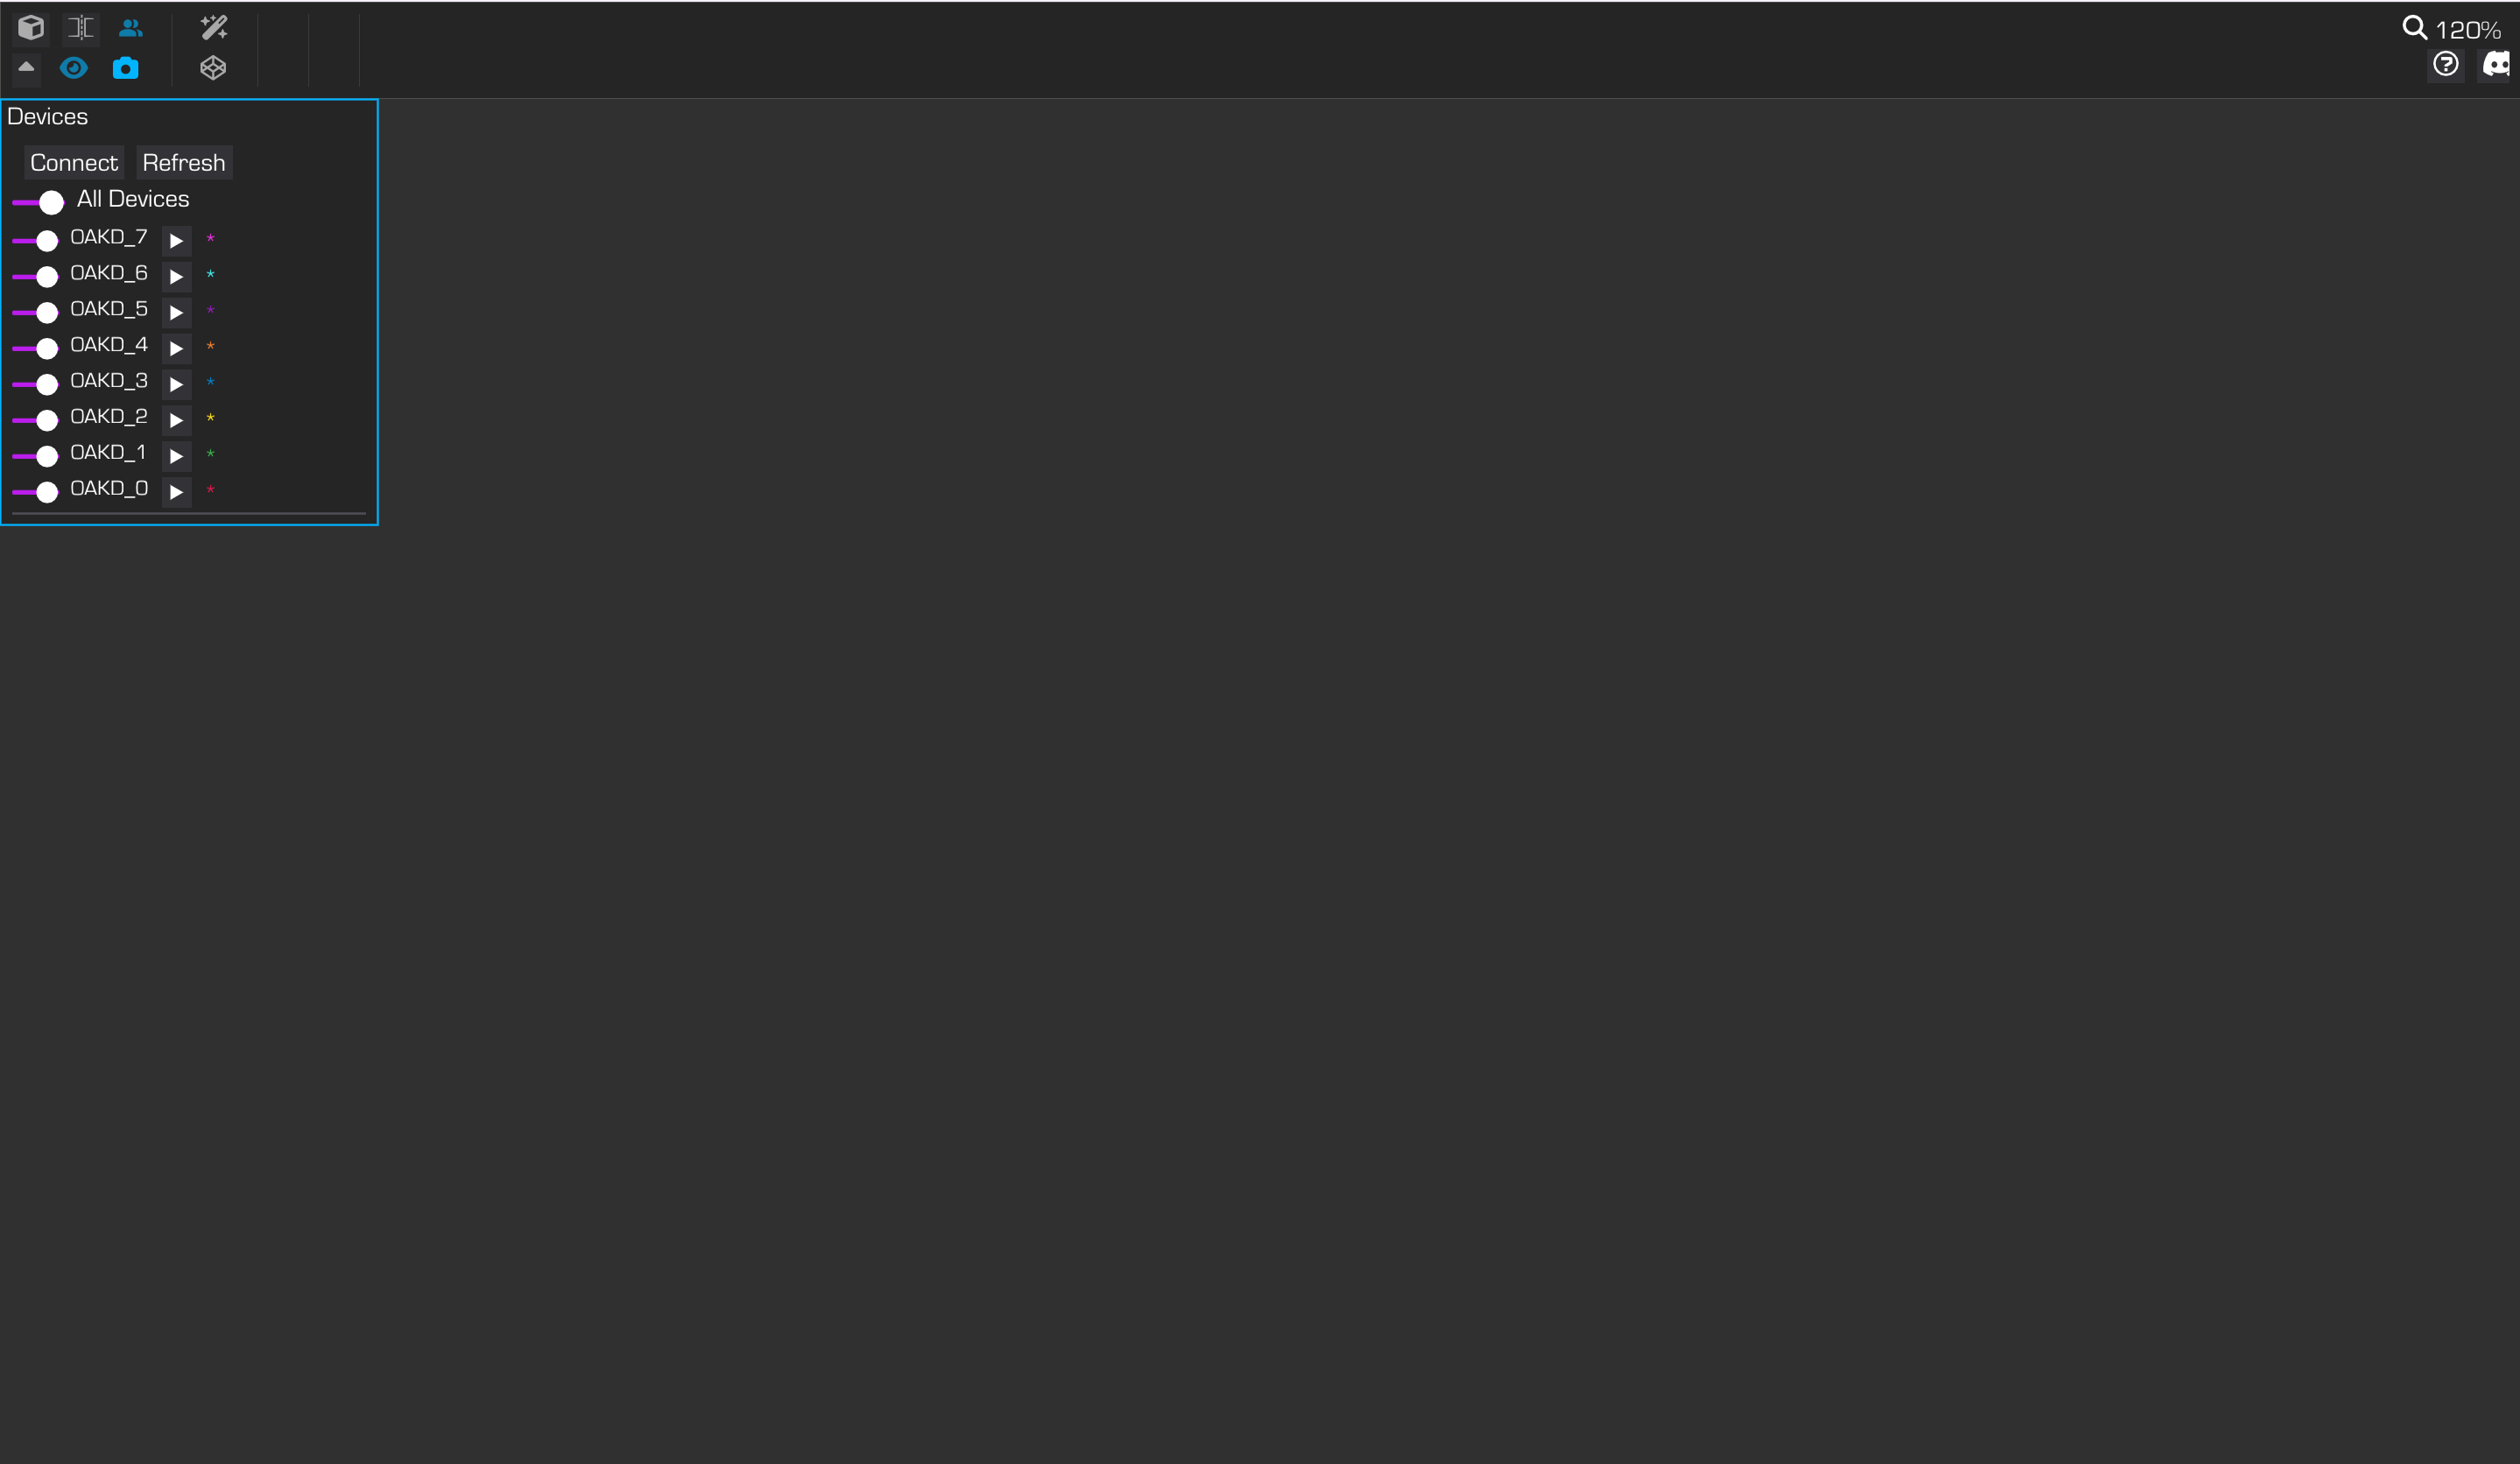The width and height of the screenshot is (2520, 1464).
Task: Expand the OAKD_0 arrow button
Action: tap(177, 492)
